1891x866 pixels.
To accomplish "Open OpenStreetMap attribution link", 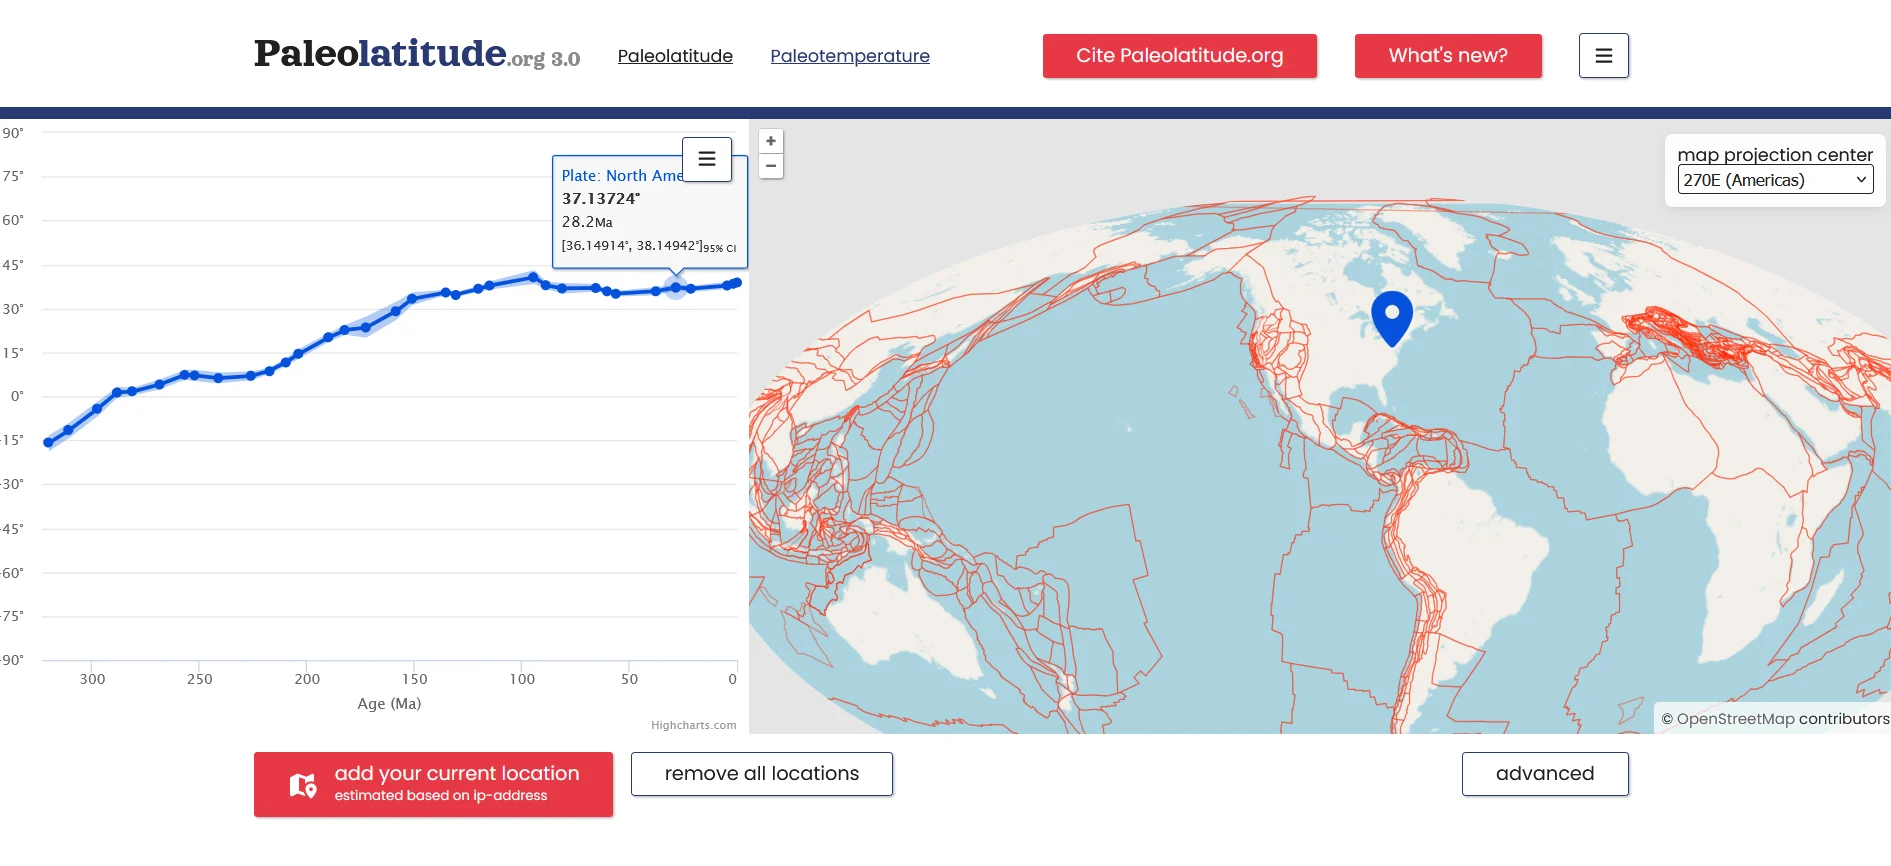I will pyautogui.click(x=1735, y=719).
